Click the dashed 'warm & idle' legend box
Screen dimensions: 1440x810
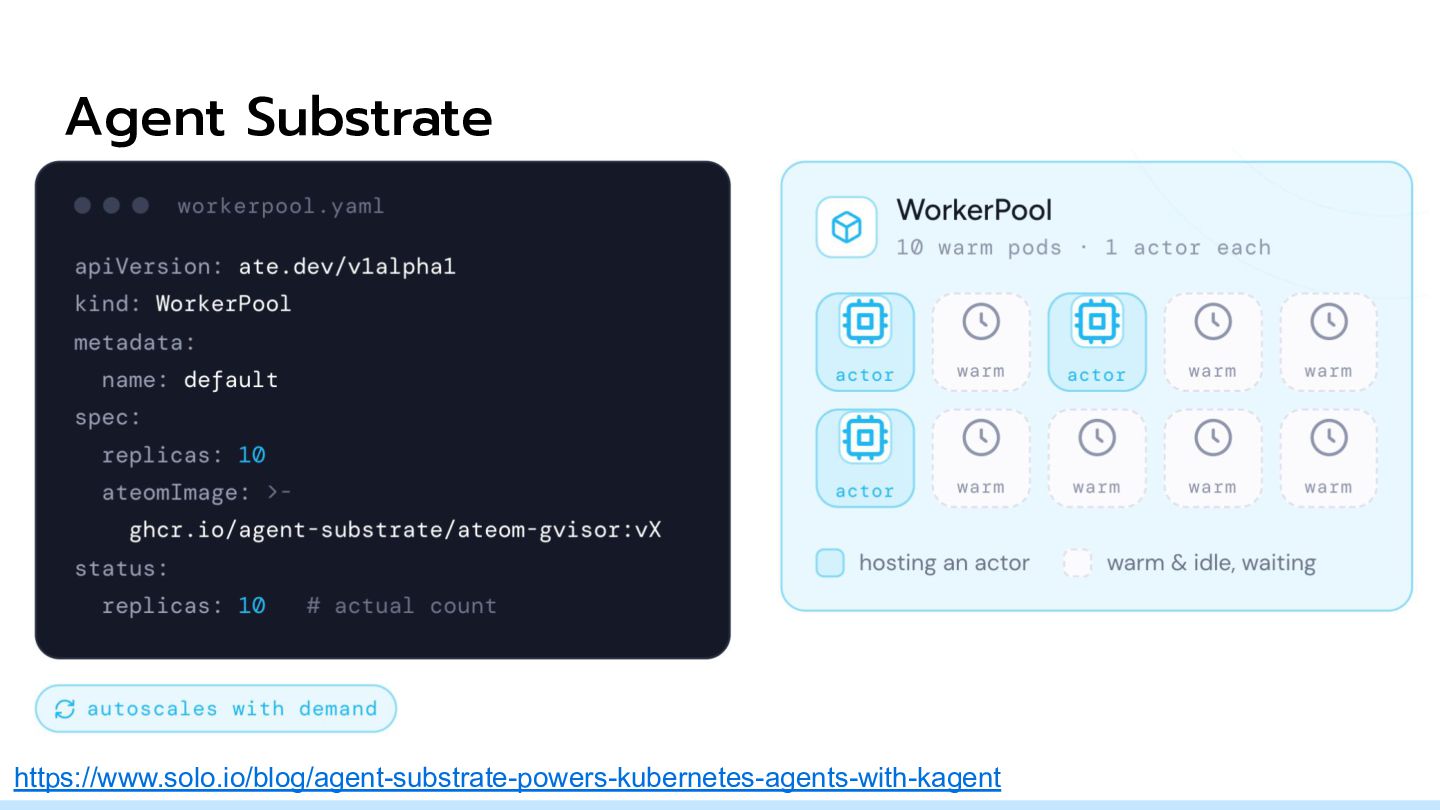[x=1077, y=563]
